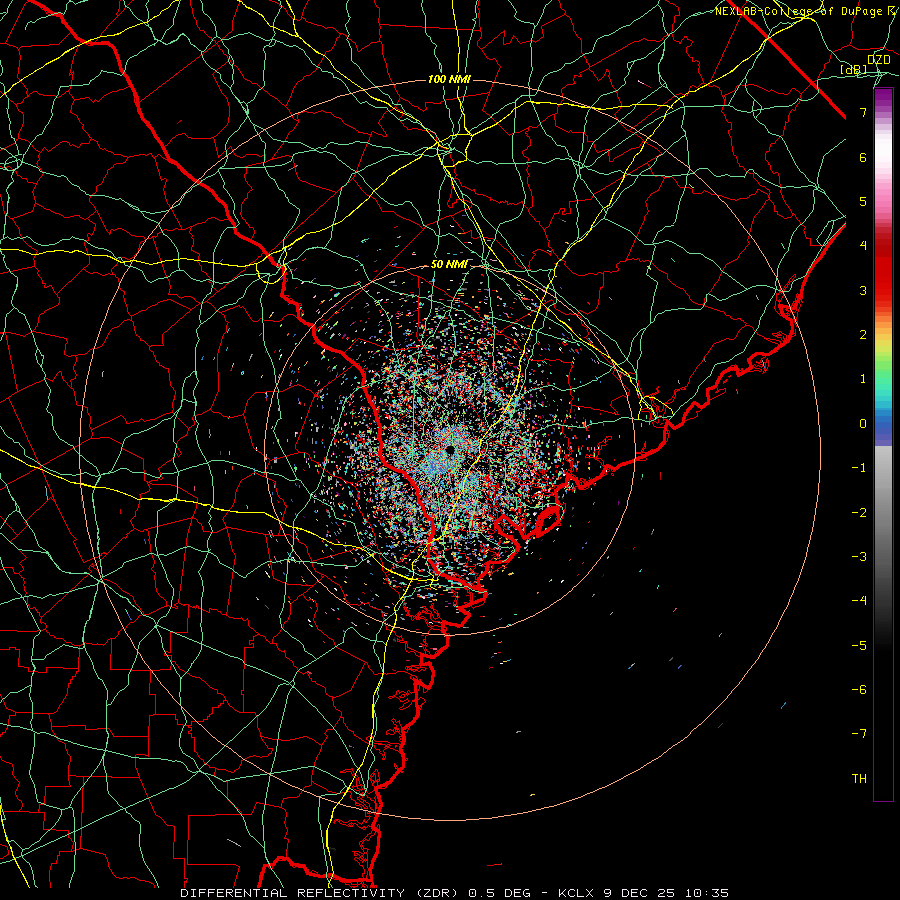Image resolution: width=900 pixels, height=900 pixels.
Task: Click the 10:35 timestamp
Action: click(707, 893)
